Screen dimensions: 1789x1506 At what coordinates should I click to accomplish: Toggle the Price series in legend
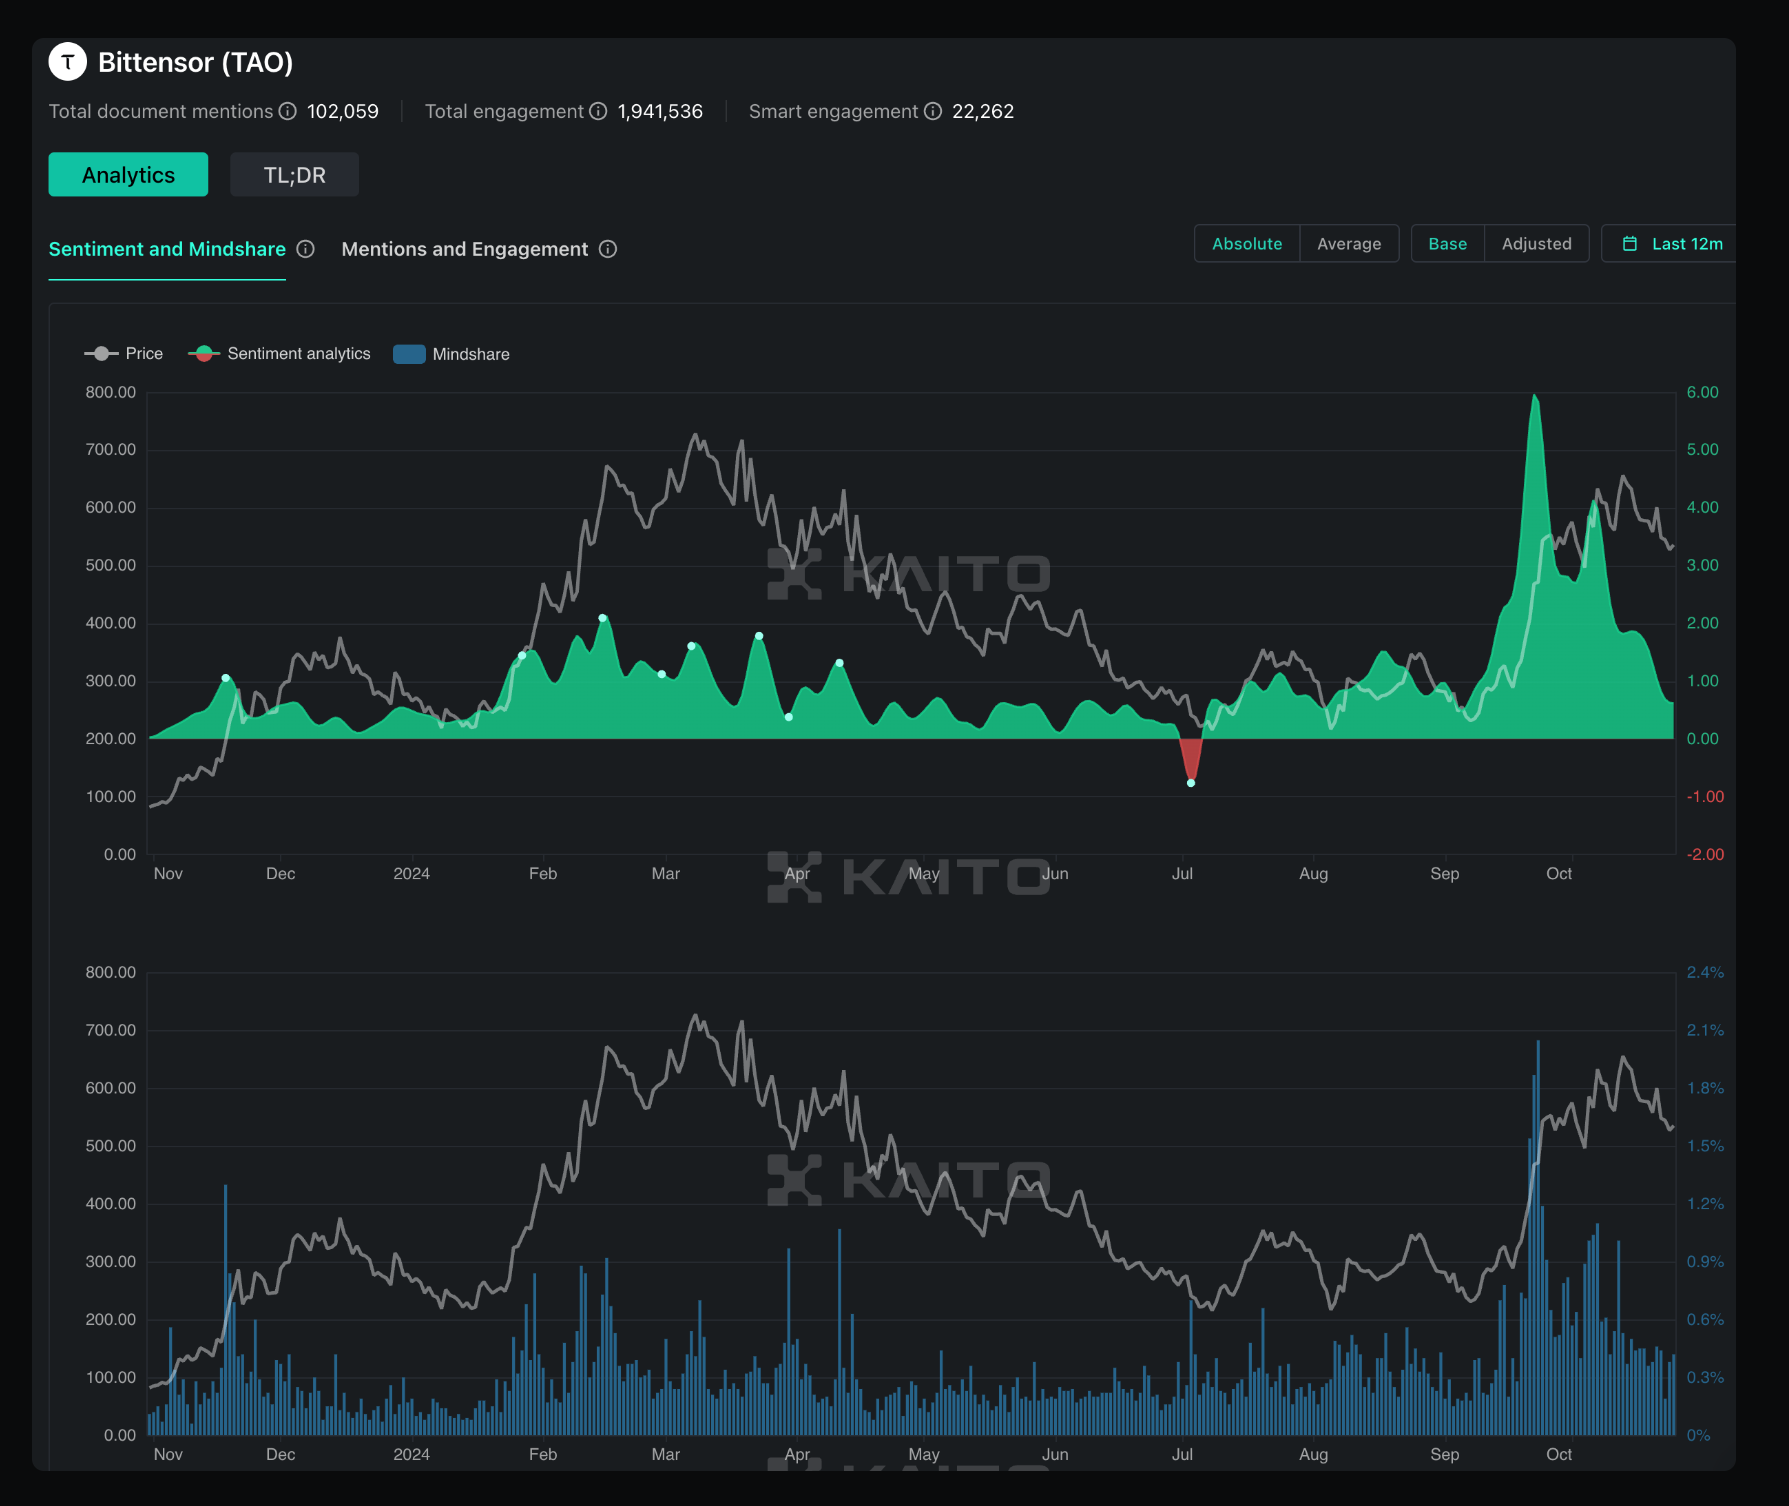click(x=124, y=354)
